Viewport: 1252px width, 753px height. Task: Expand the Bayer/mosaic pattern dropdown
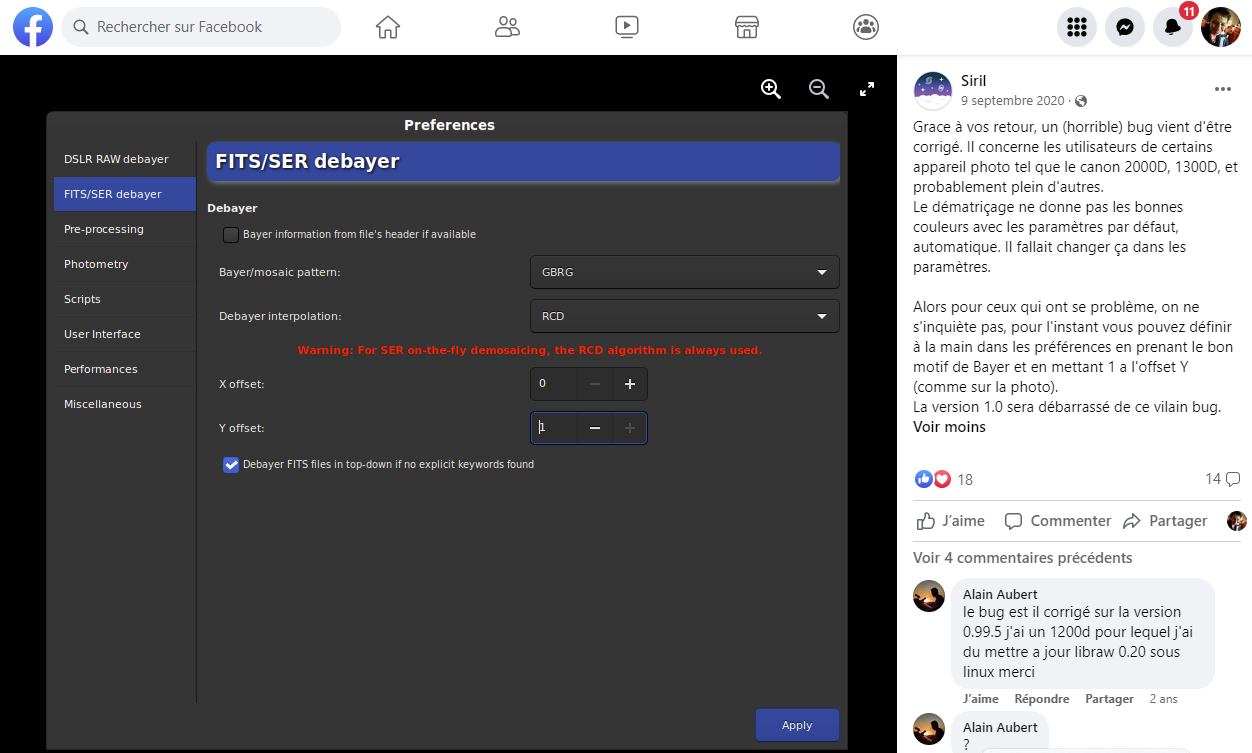coord(684,272)
